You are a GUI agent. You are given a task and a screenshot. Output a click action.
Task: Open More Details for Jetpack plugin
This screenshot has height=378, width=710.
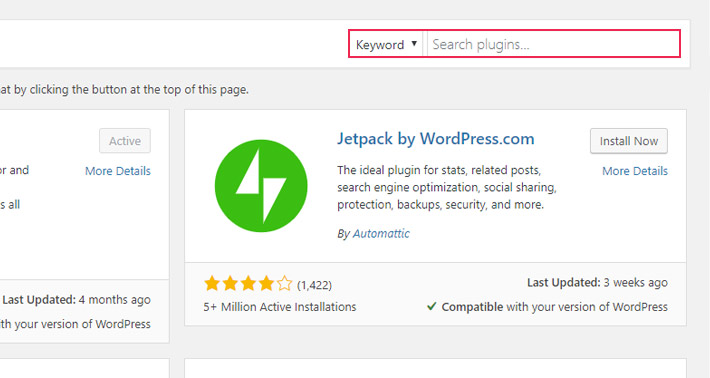point(635,171)
